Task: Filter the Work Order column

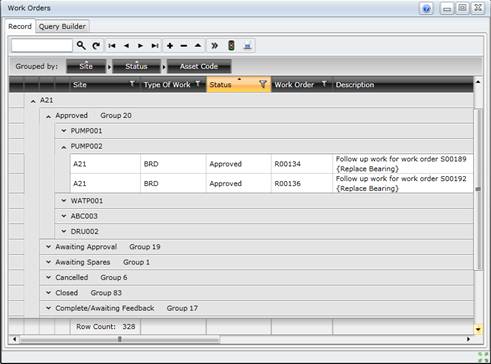Action: pos(324,84)
